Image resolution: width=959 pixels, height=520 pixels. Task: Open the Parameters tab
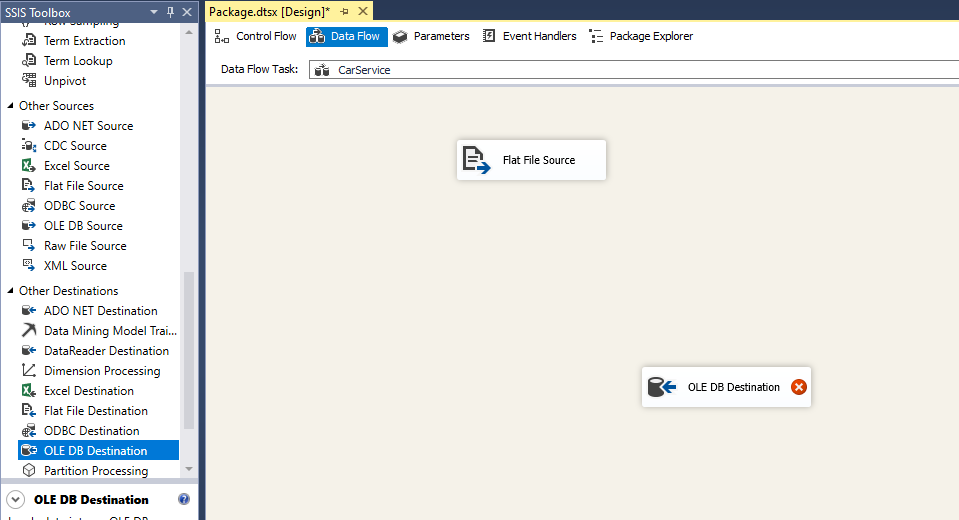tap(431, 36)
